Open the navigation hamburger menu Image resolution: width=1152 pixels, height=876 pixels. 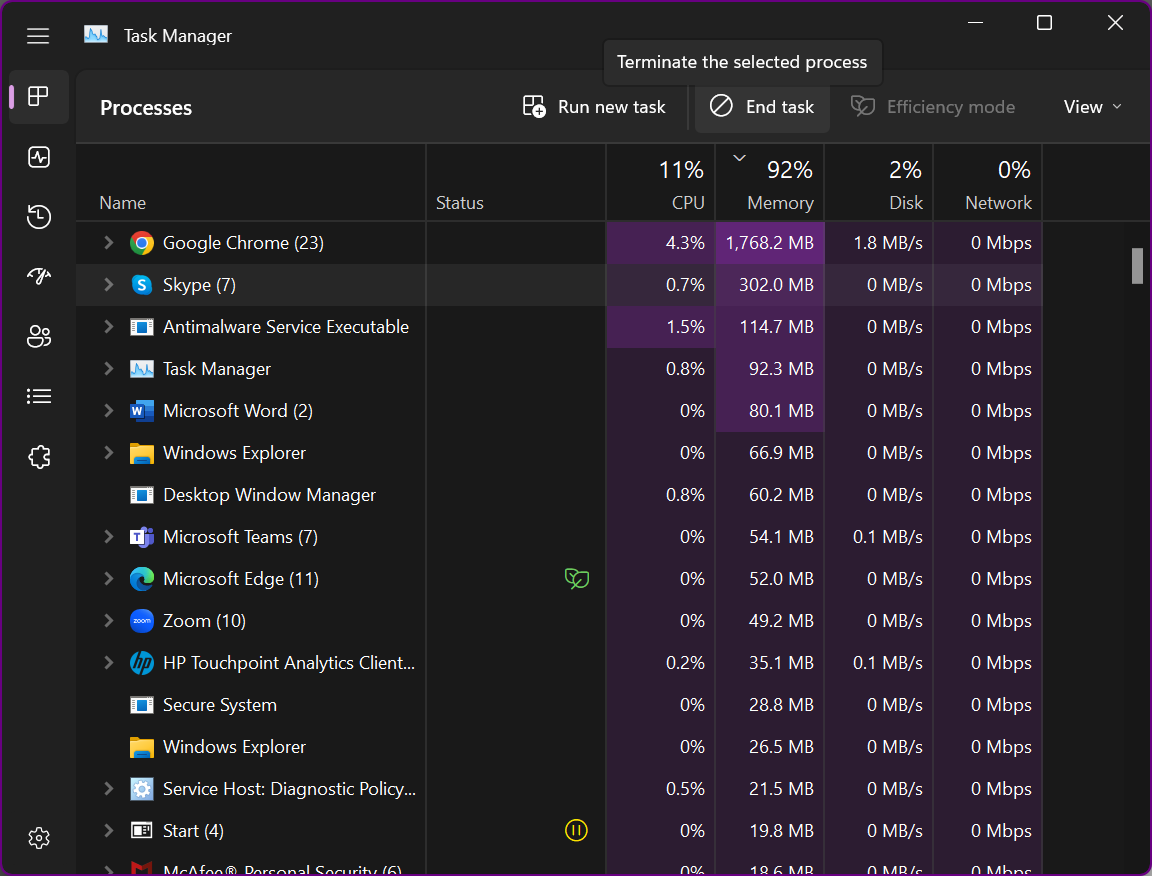(38, 35)
